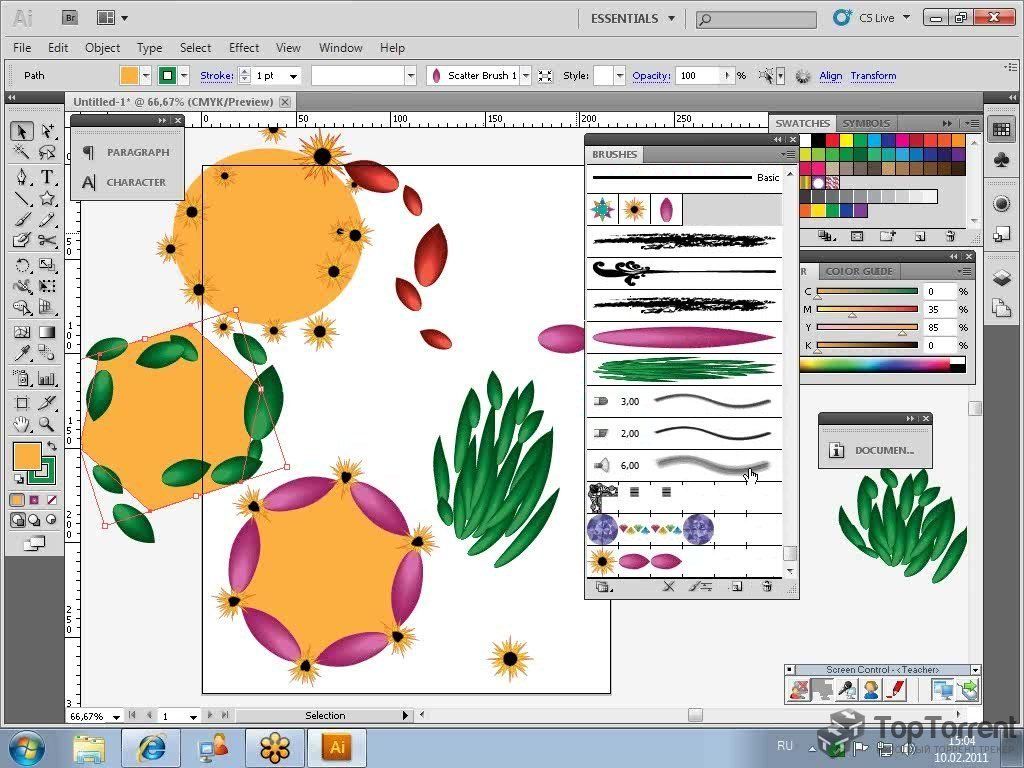Open the Object menu
This screenshot has height=768, width=1024.
[102, 48]
